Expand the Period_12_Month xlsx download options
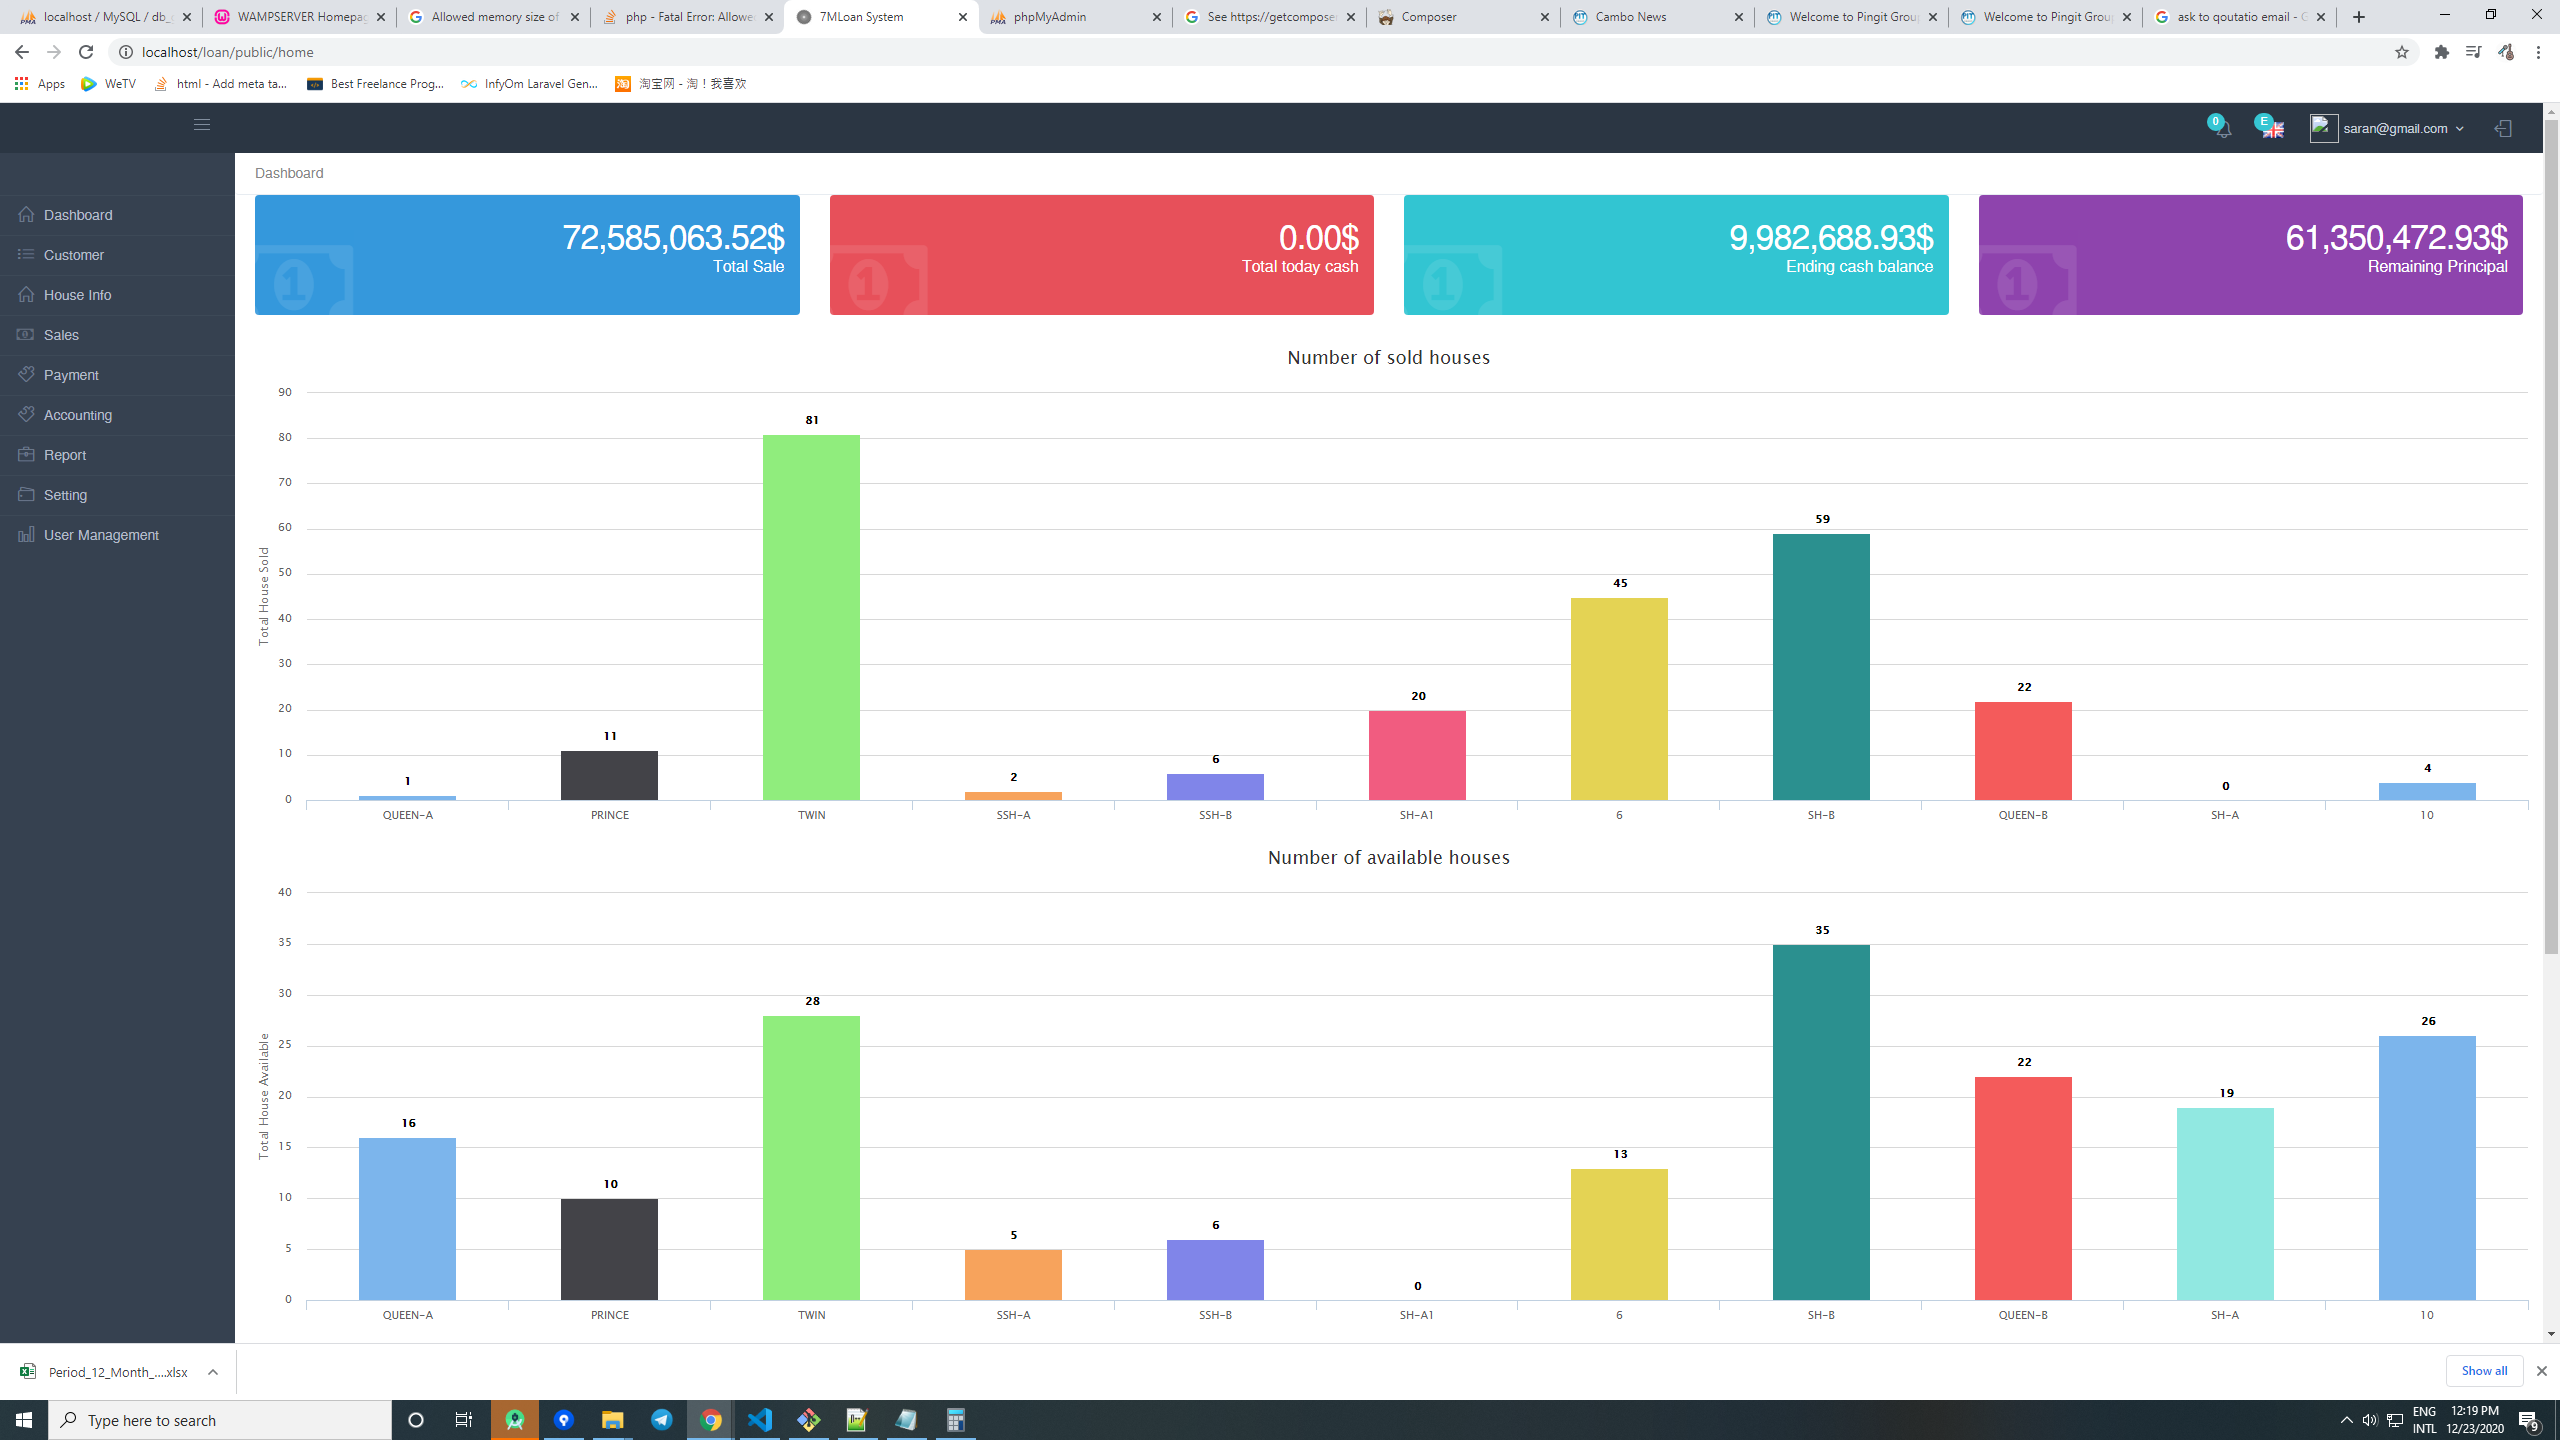This screenshot has width=2560, height=1440. (213, 1372)
